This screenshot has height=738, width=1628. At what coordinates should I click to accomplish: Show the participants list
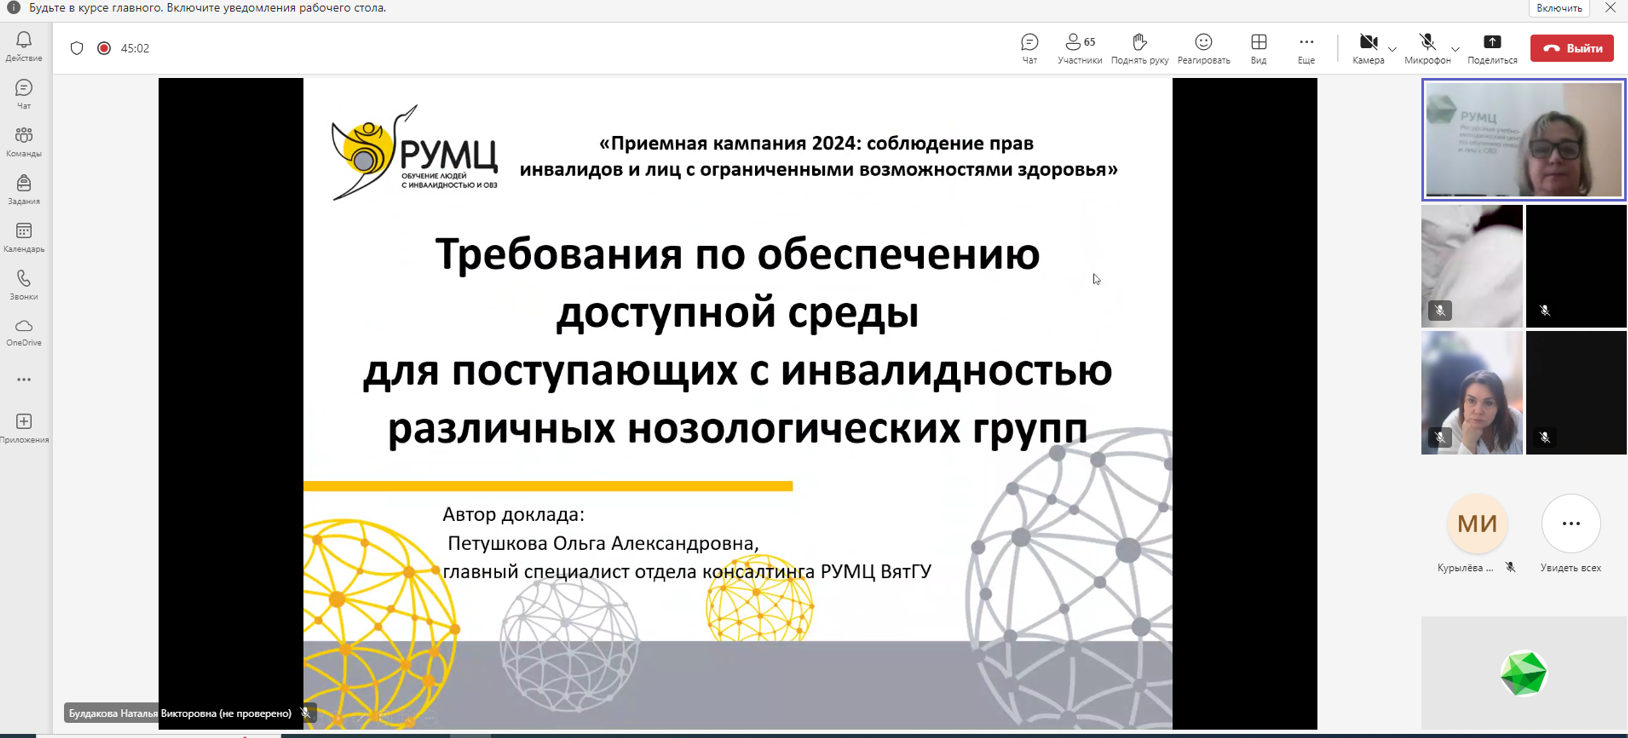pos(1079,48)
